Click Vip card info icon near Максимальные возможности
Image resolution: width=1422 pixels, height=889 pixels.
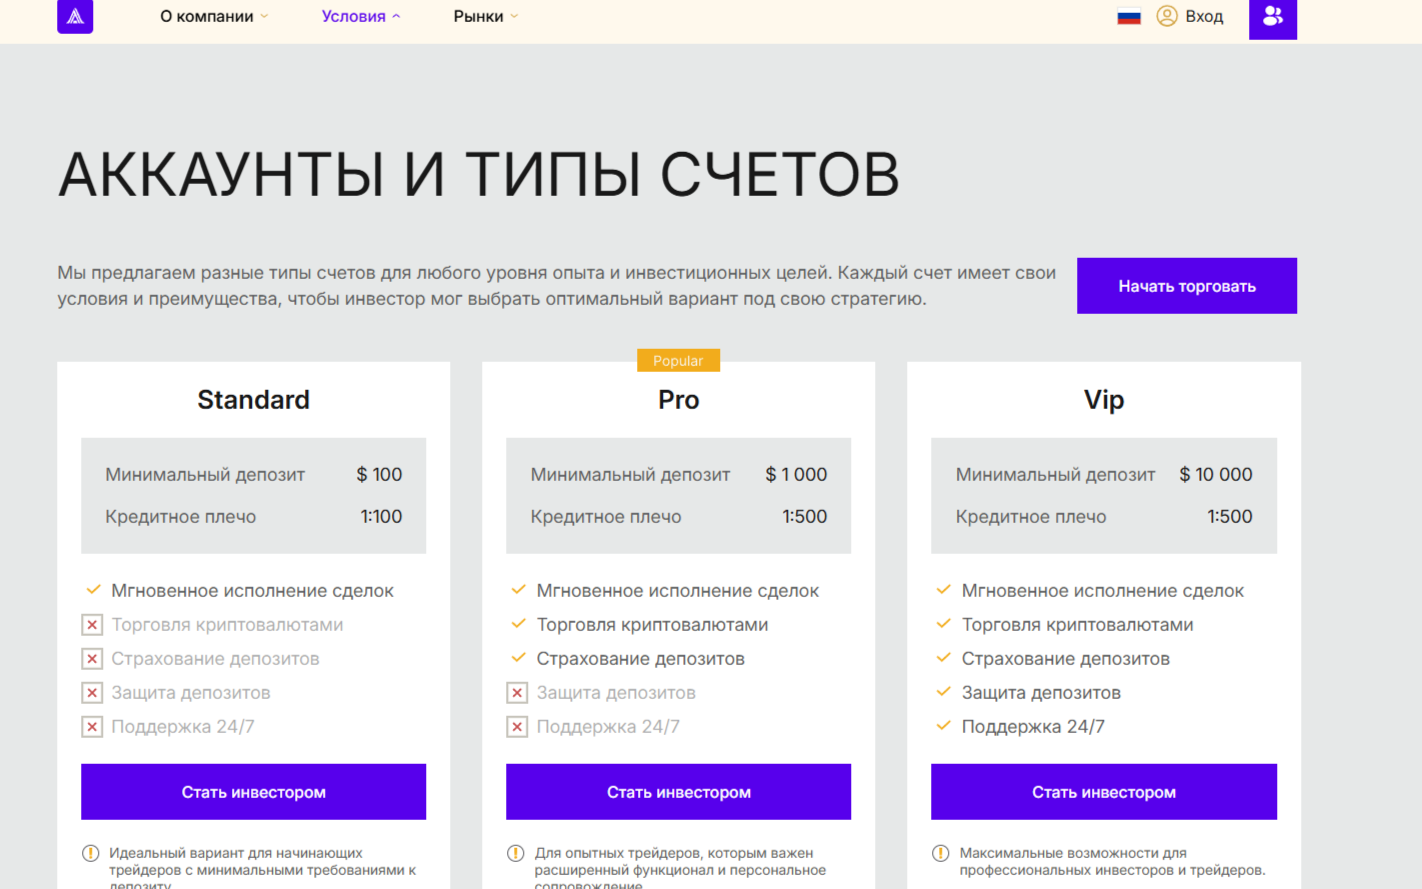tap(940, 853)
